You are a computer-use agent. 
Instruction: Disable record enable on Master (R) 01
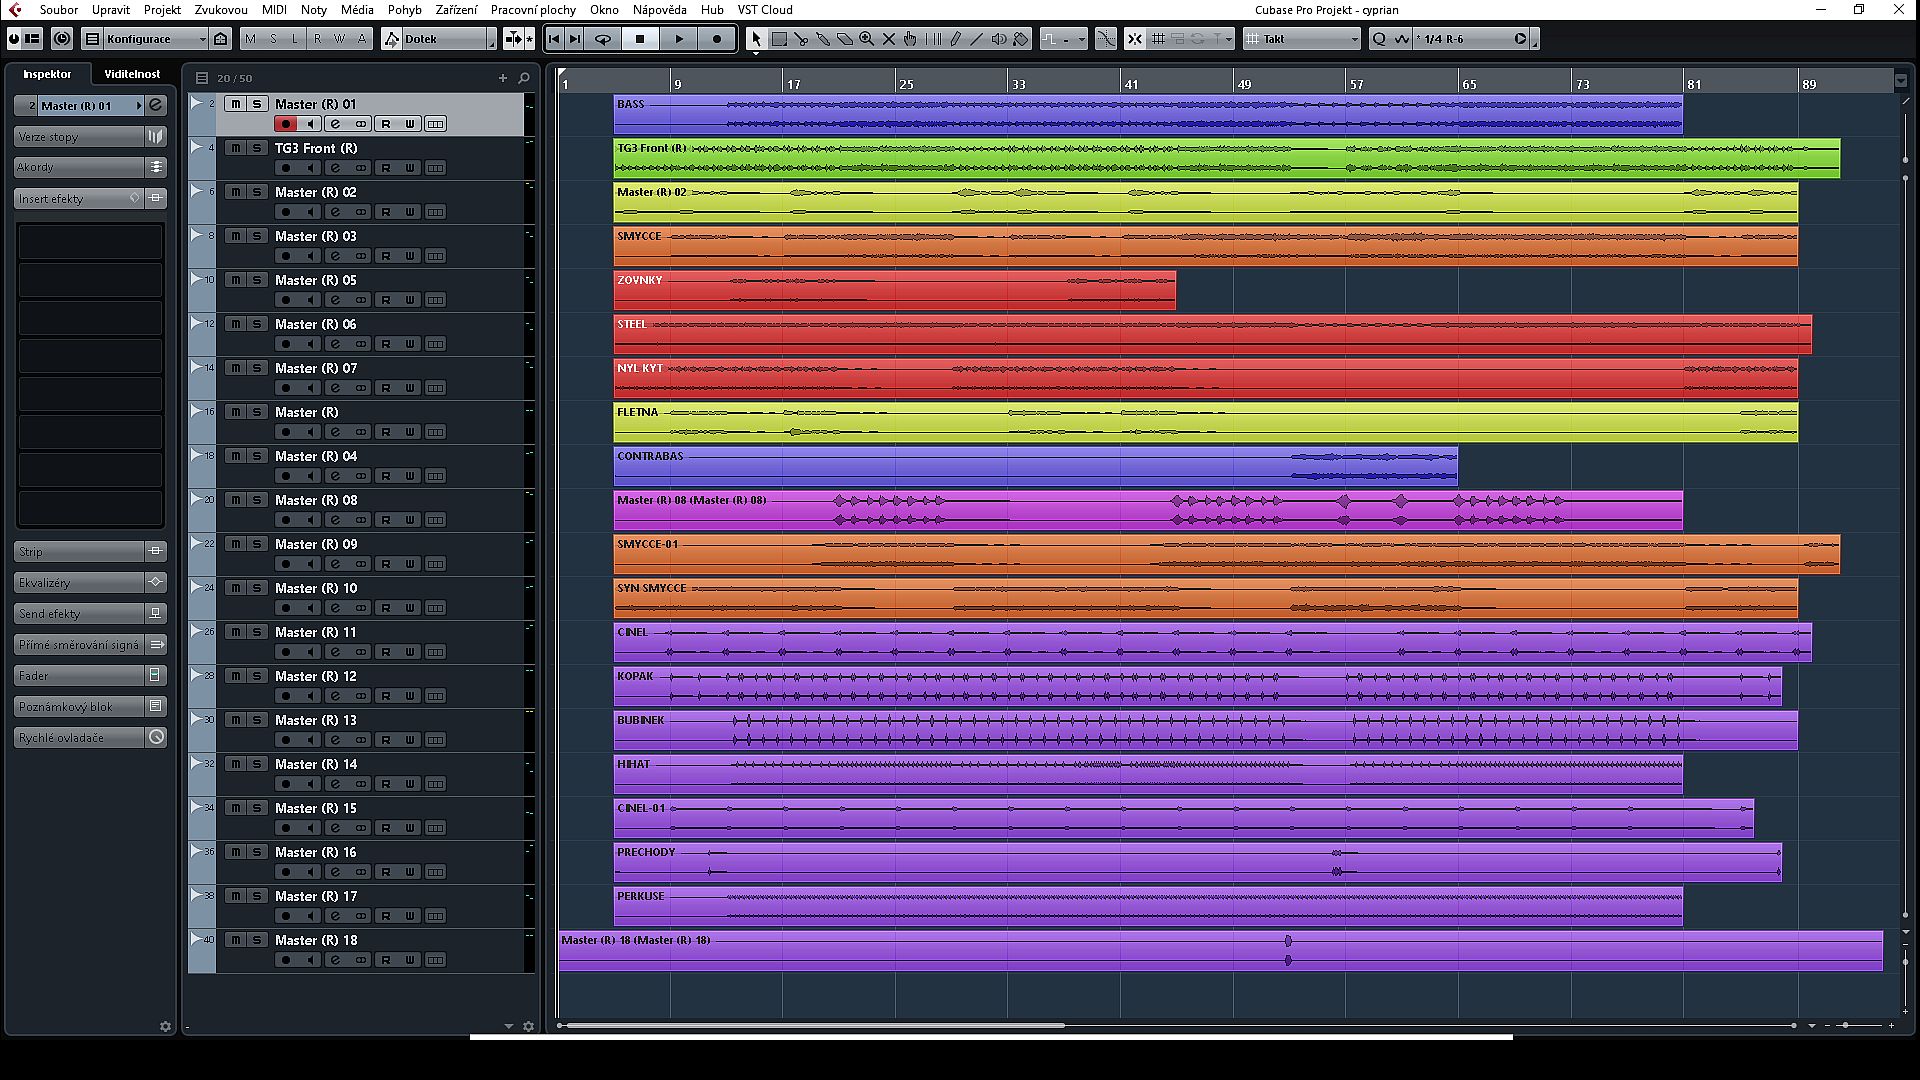pyautogui.click(x=286, y=124)
